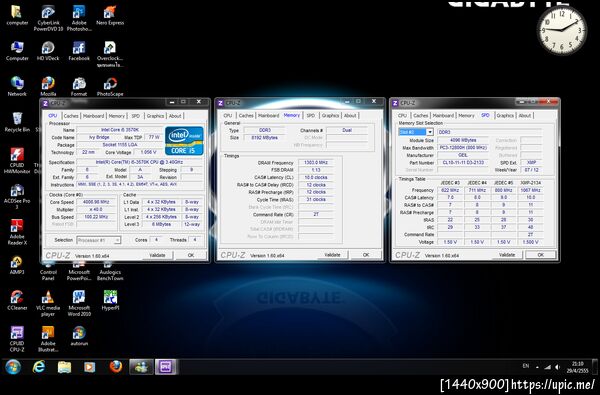The width and height of the screenshot is (600, 395).
Task: Click OK in the right CPU-Z SPD window
Action: coord(541,255)
